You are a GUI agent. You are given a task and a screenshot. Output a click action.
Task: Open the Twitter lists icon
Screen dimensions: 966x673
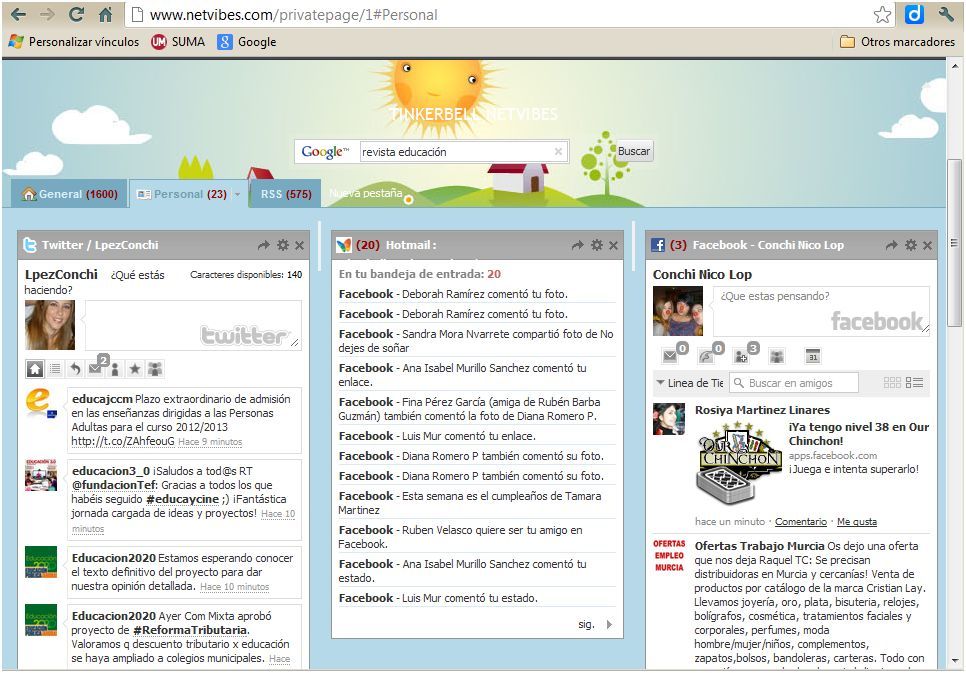pos(55,369)
